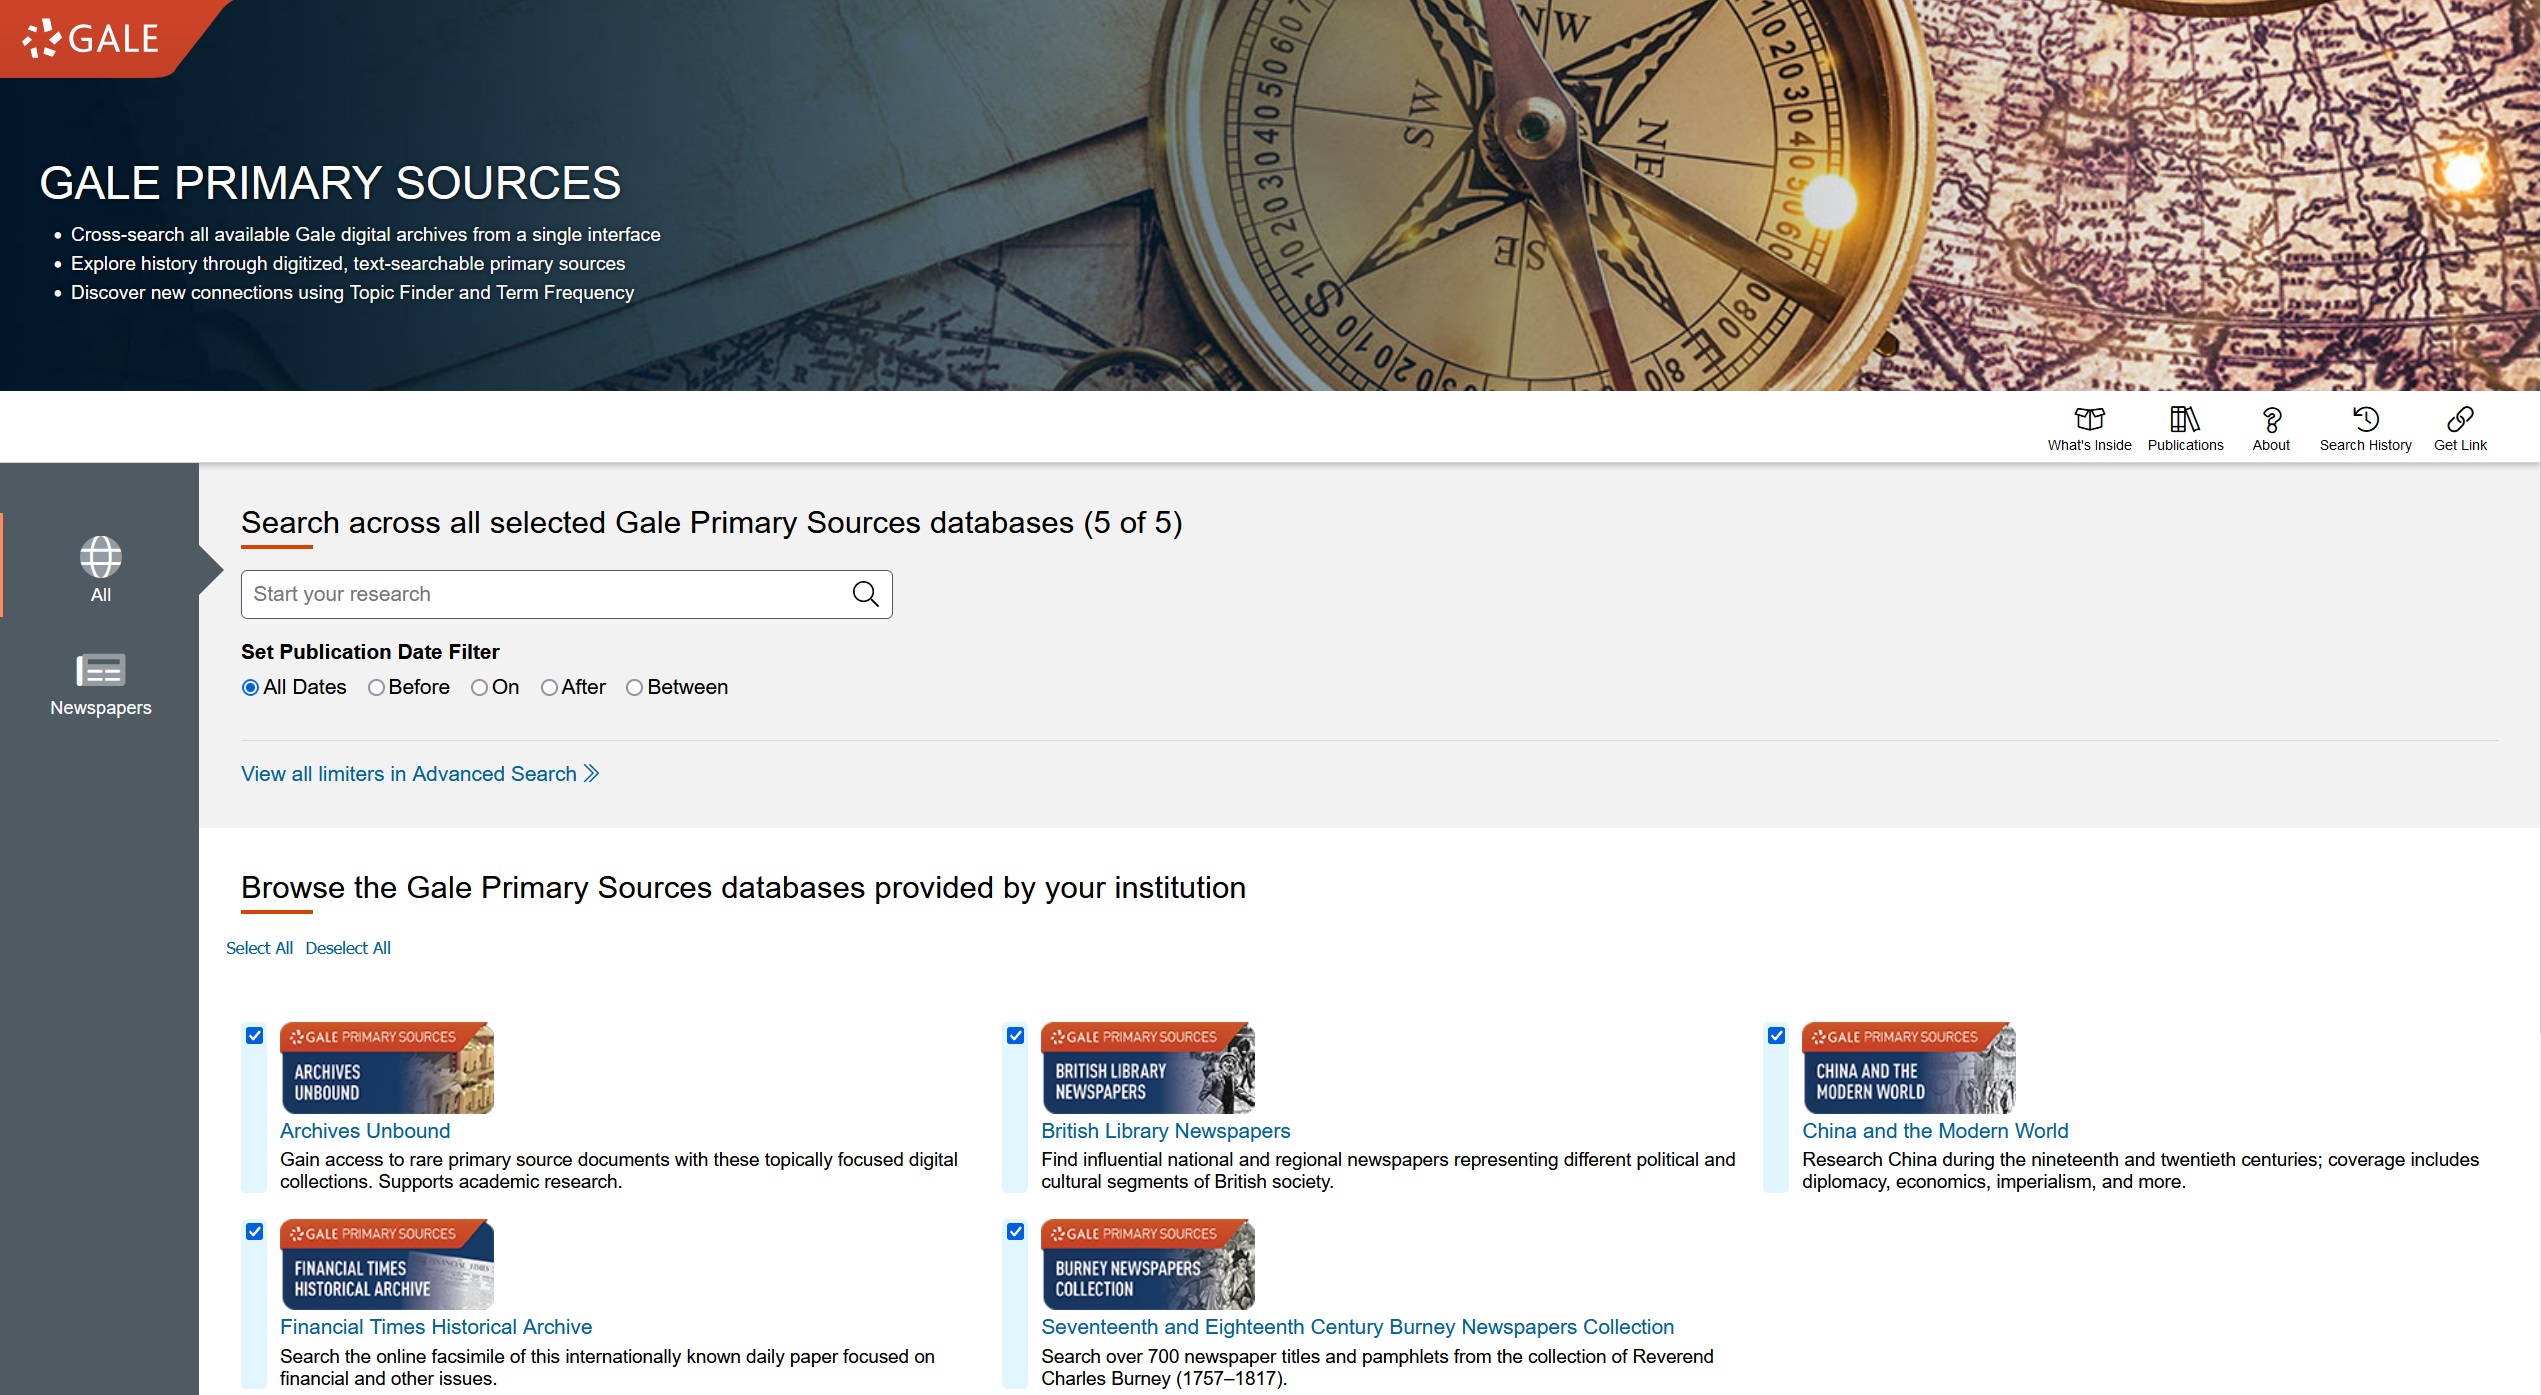
Task: Open View all limiters in Advanced Search
Action: 420,774
